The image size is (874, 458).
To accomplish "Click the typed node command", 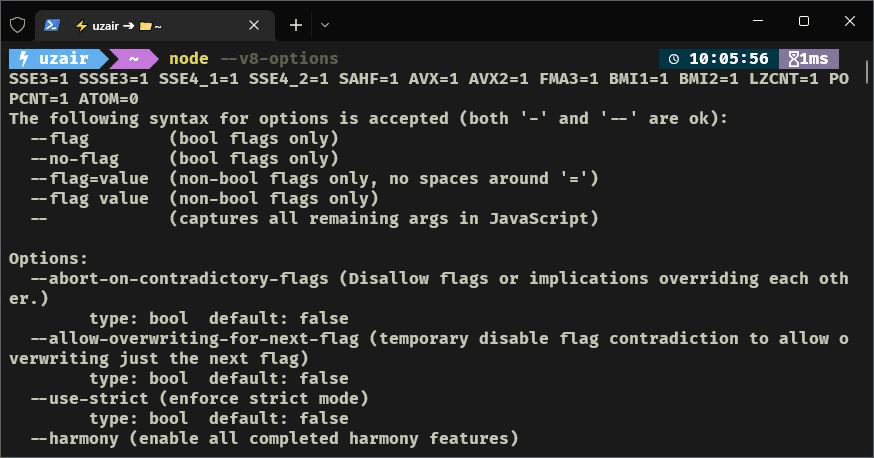I will point(188,59).
